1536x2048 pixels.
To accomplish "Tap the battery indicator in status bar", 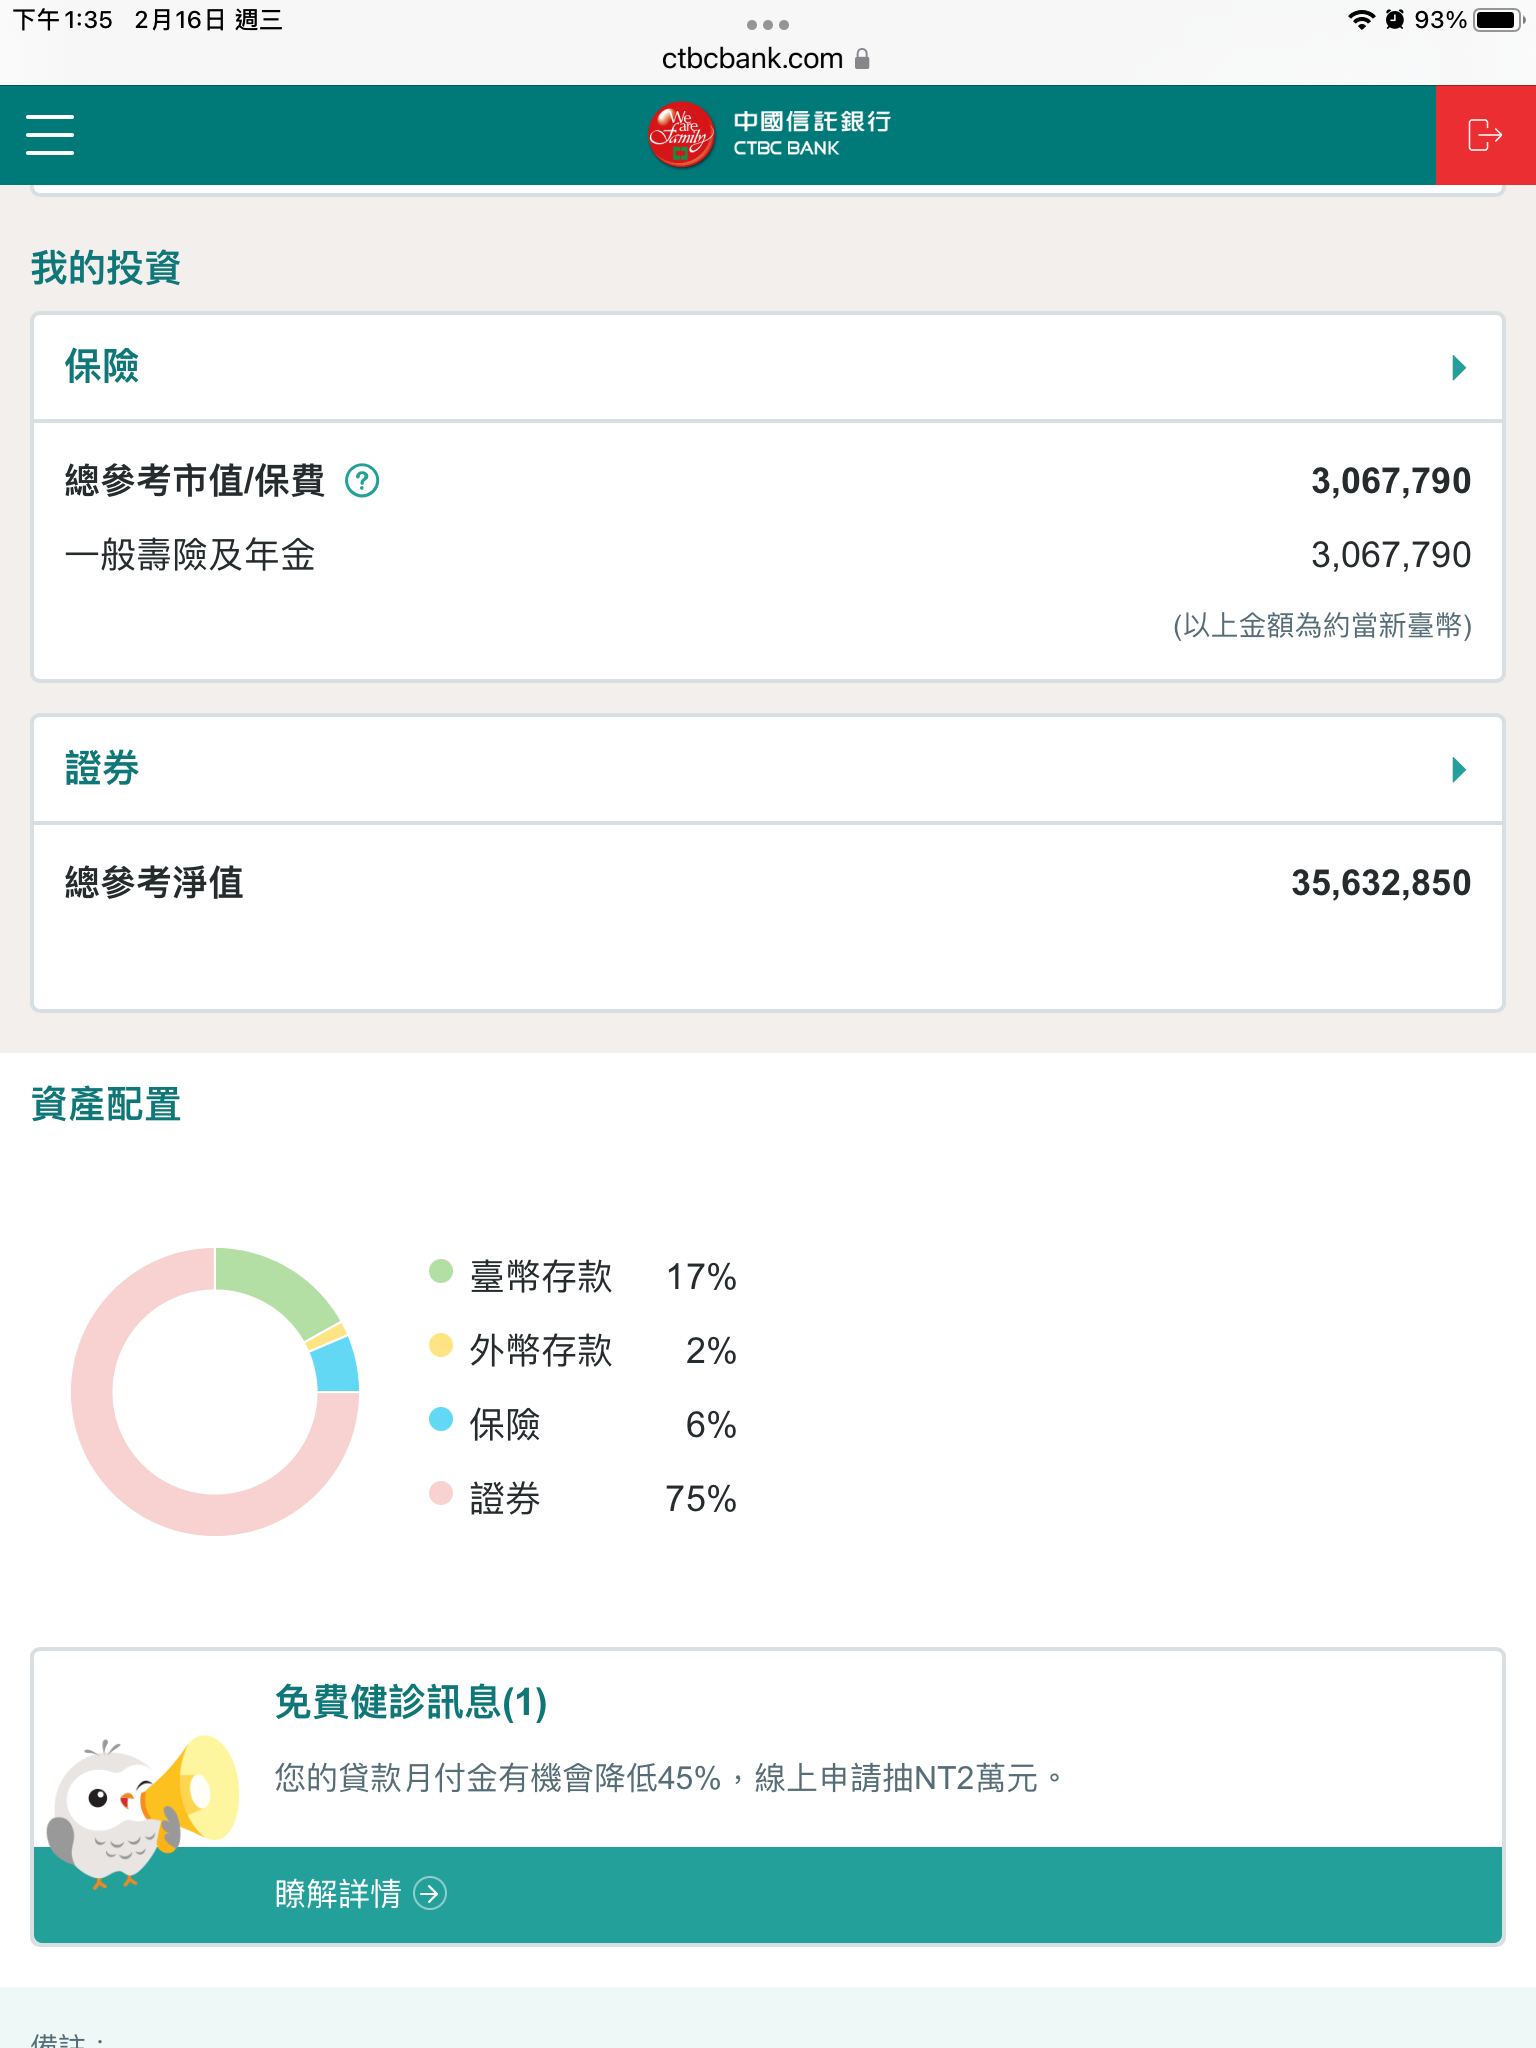I will click(x=1497, y=20).
